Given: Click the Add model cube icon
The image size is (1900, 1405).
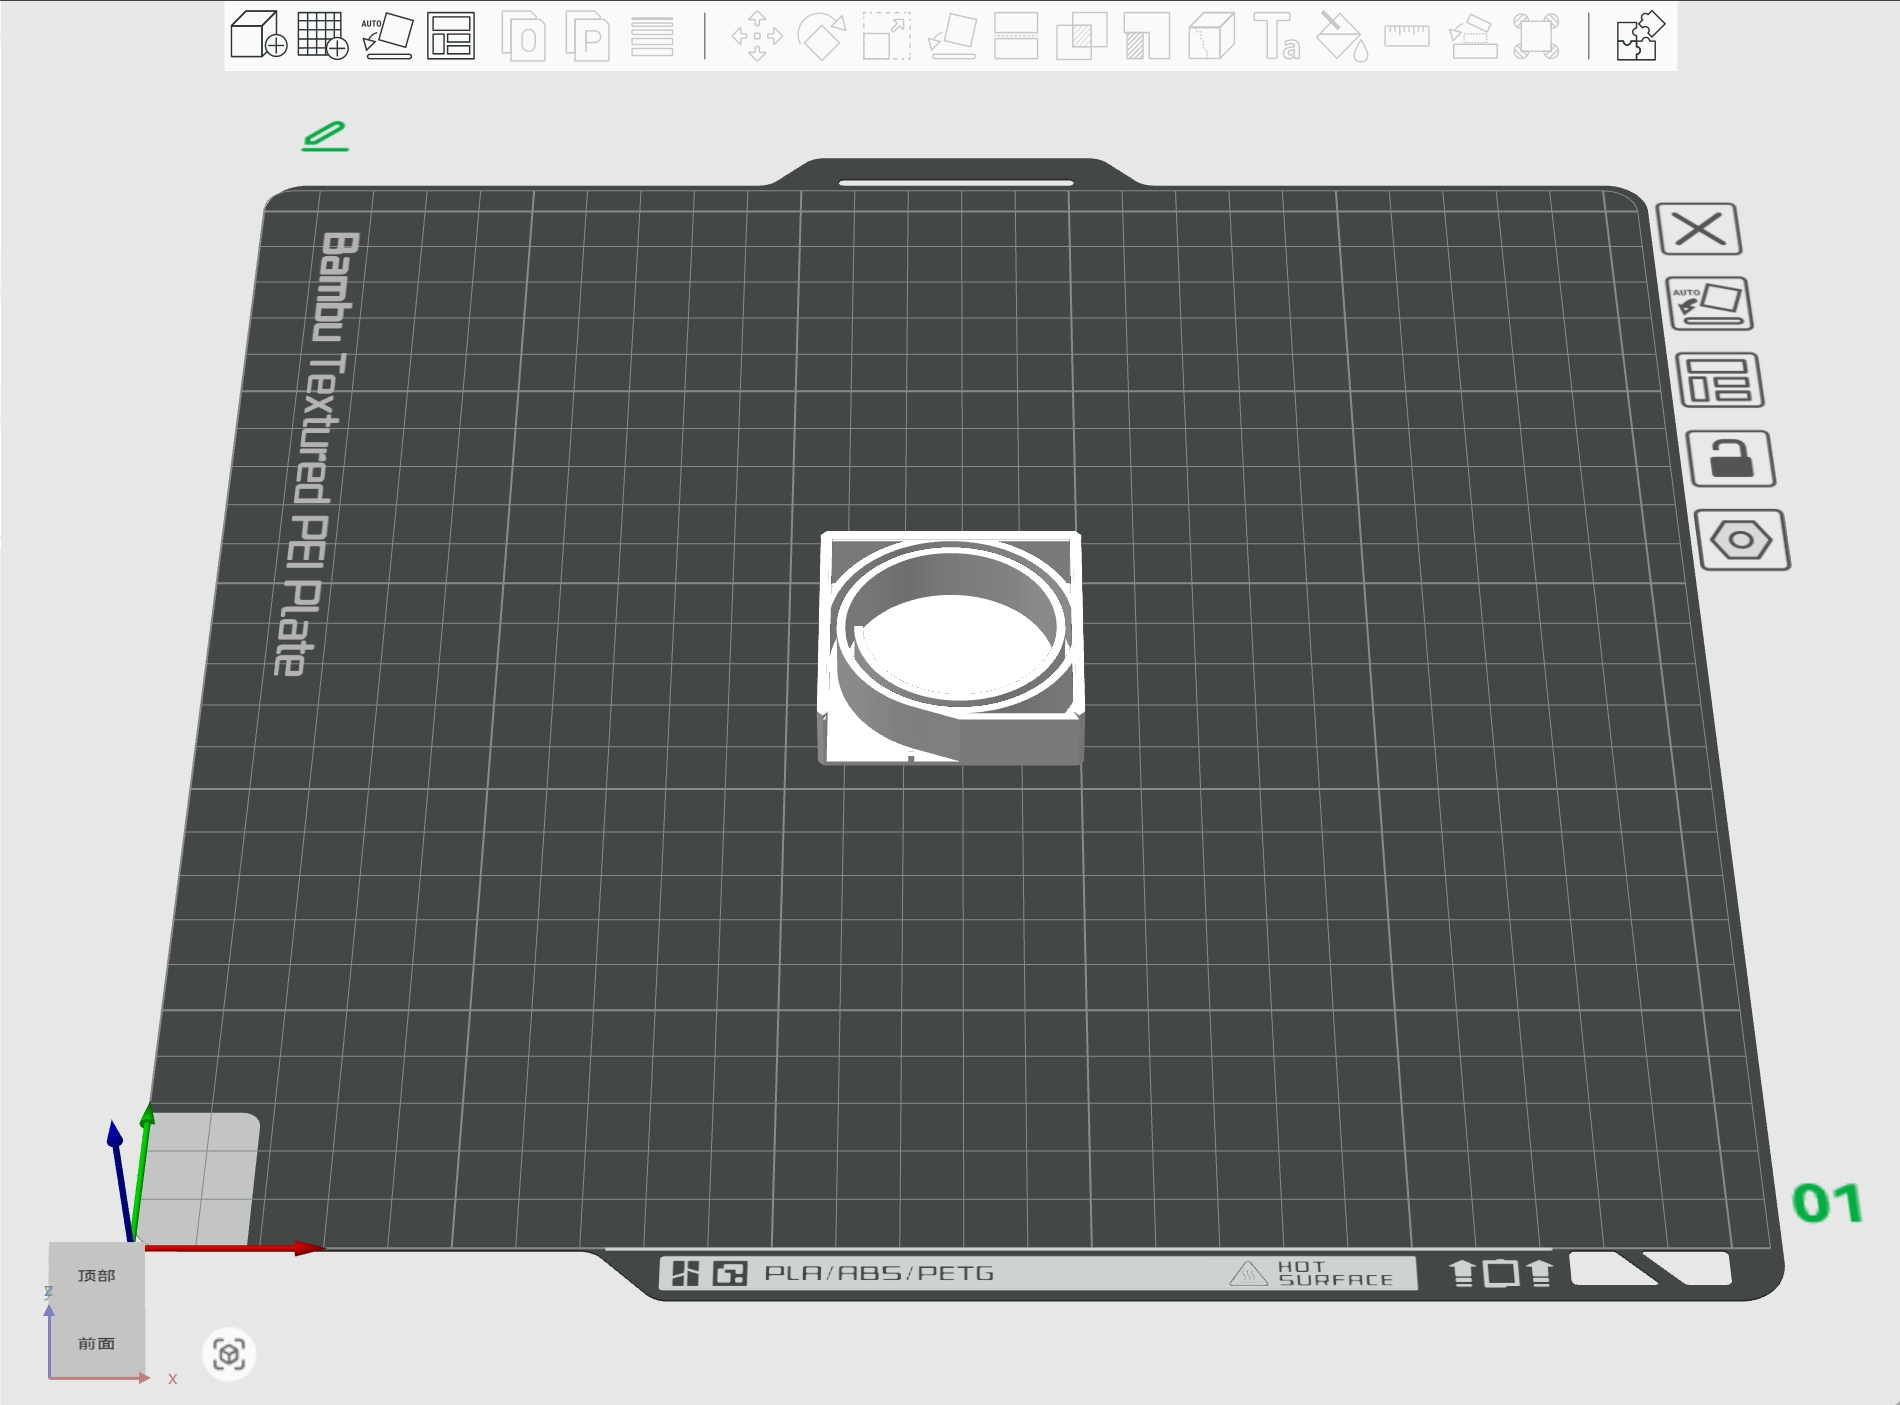Looking at the screenshot, I should (x=259, y=36).
